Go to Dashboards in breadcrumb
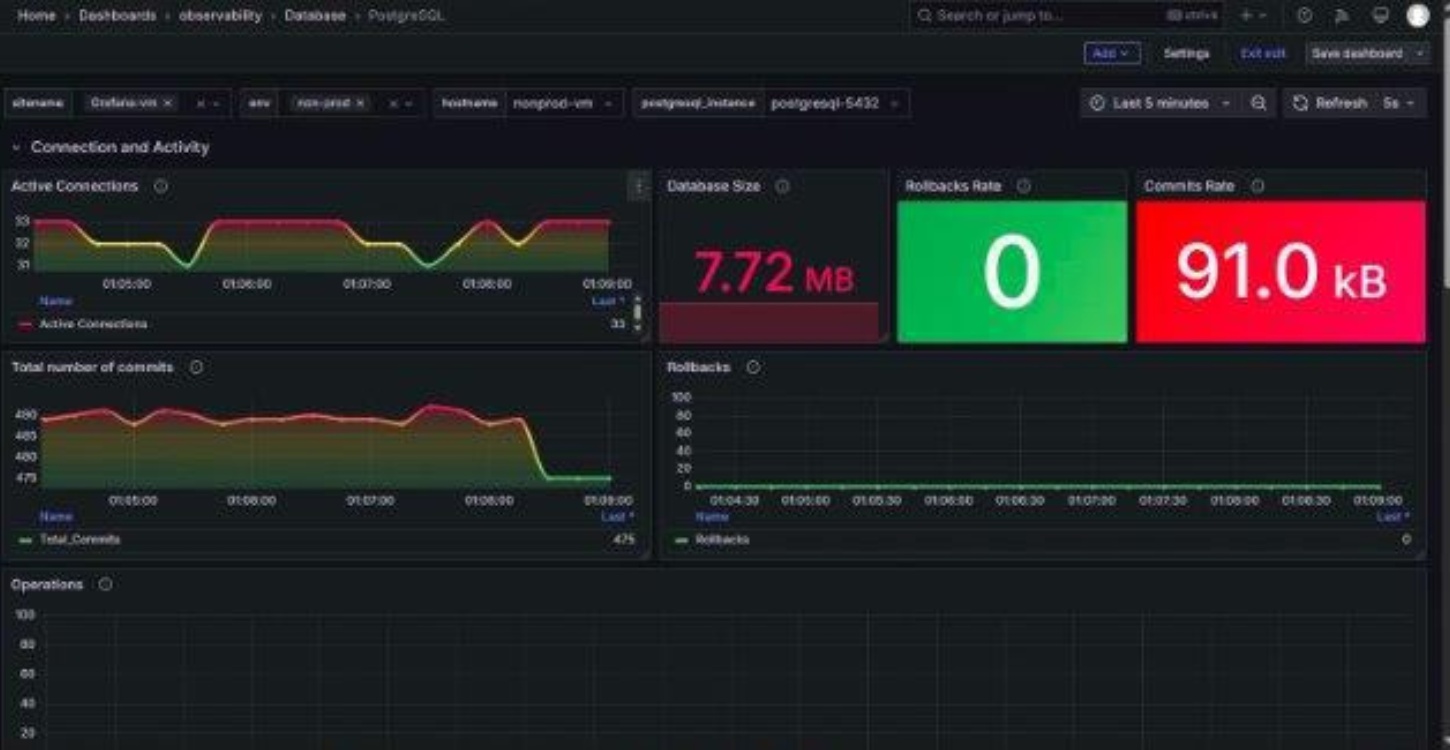The image size is (1450, 750). click(117, 16)
